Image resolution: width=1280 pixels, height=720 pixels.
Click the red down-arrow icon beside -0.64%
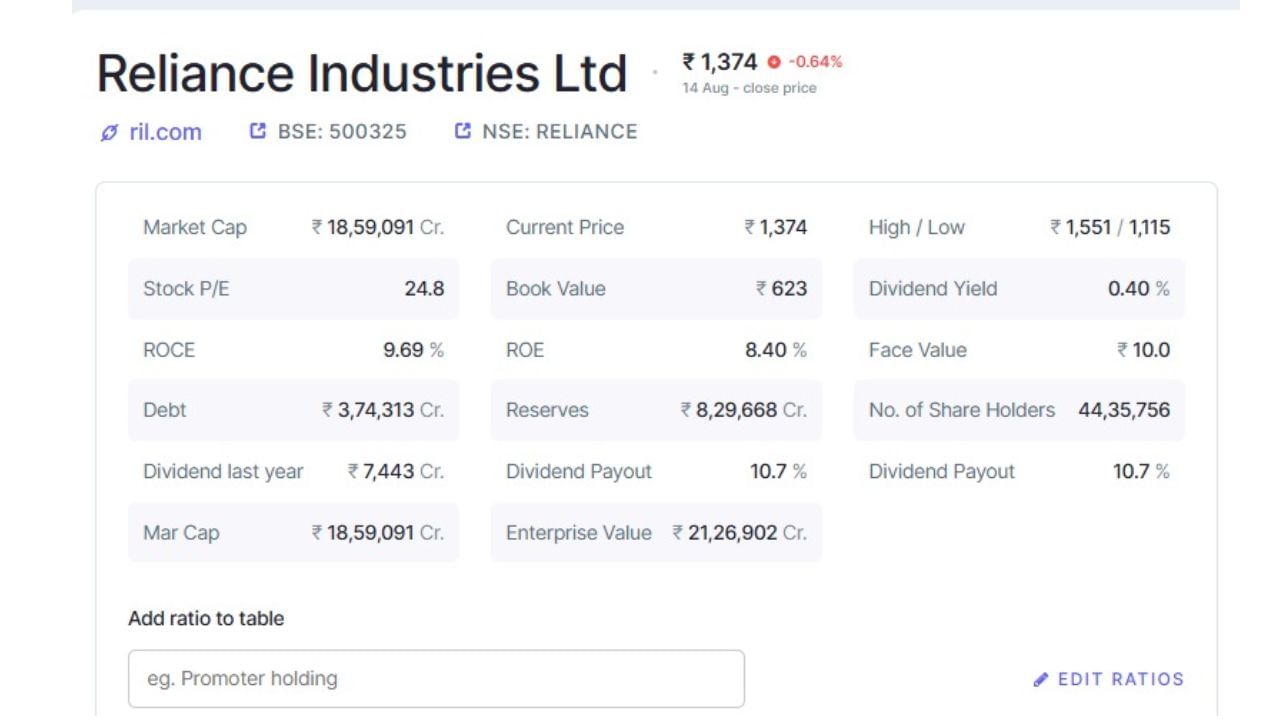click(x=772, y=62)
